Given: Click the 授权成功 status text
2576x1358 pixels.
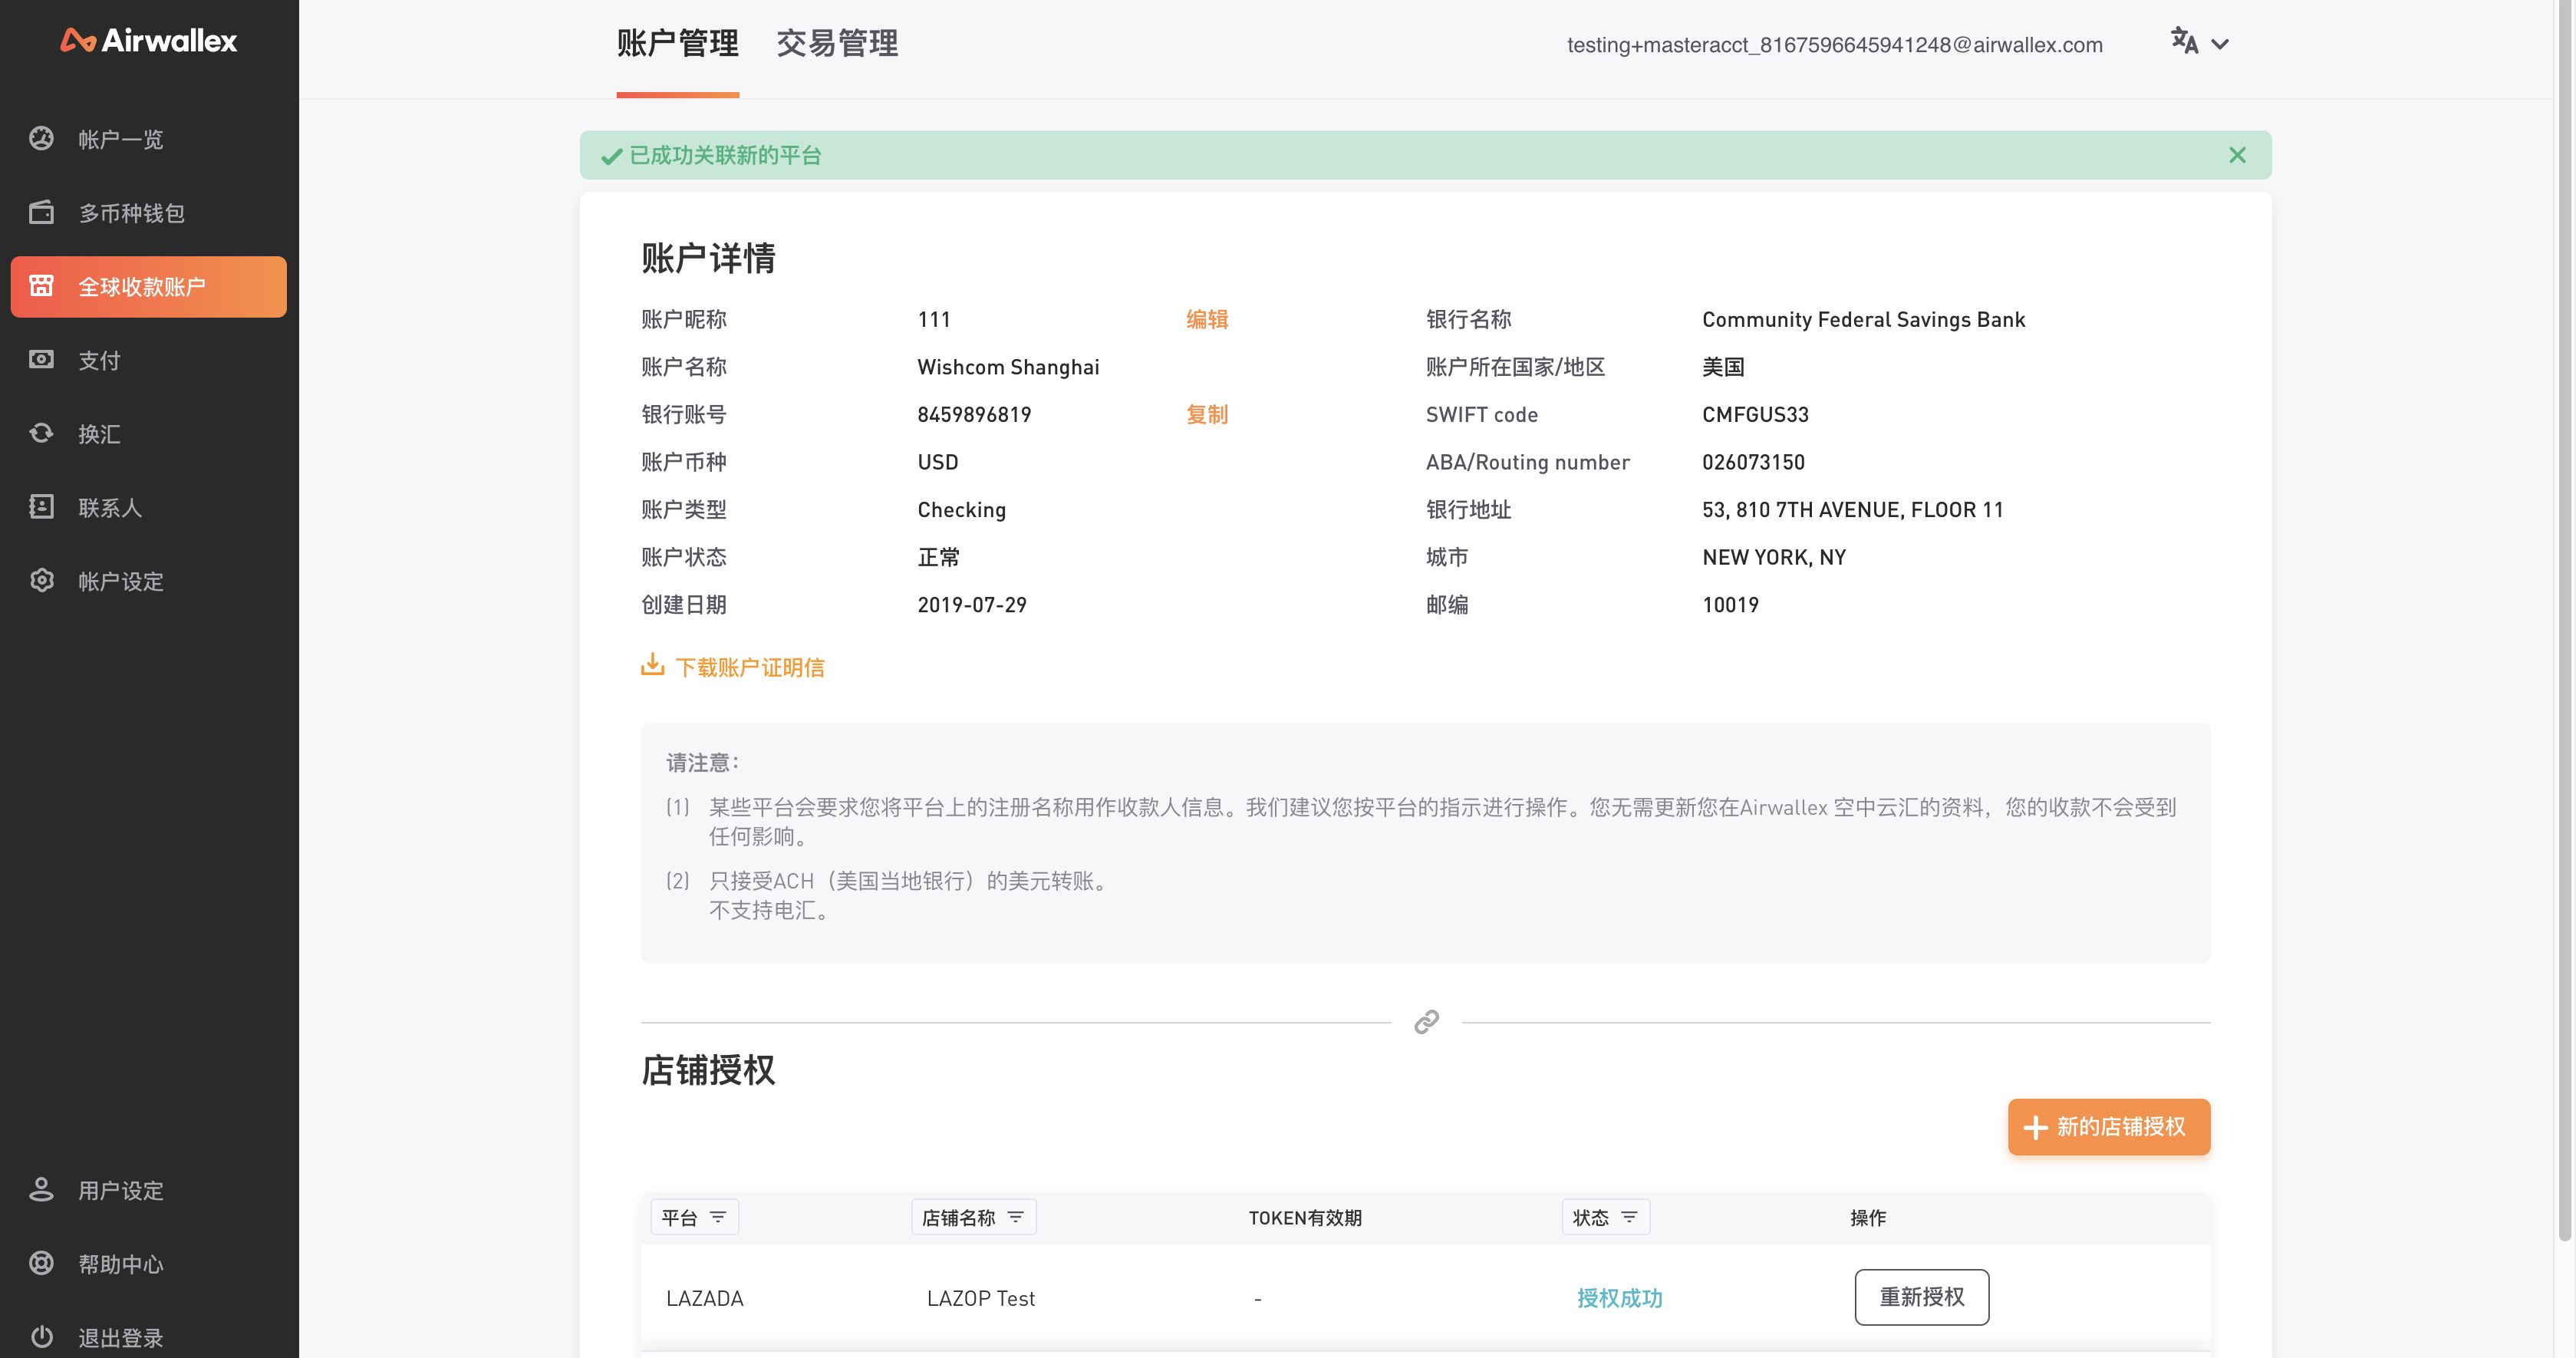Looking at the screenshot, I should (1619, 1298).
